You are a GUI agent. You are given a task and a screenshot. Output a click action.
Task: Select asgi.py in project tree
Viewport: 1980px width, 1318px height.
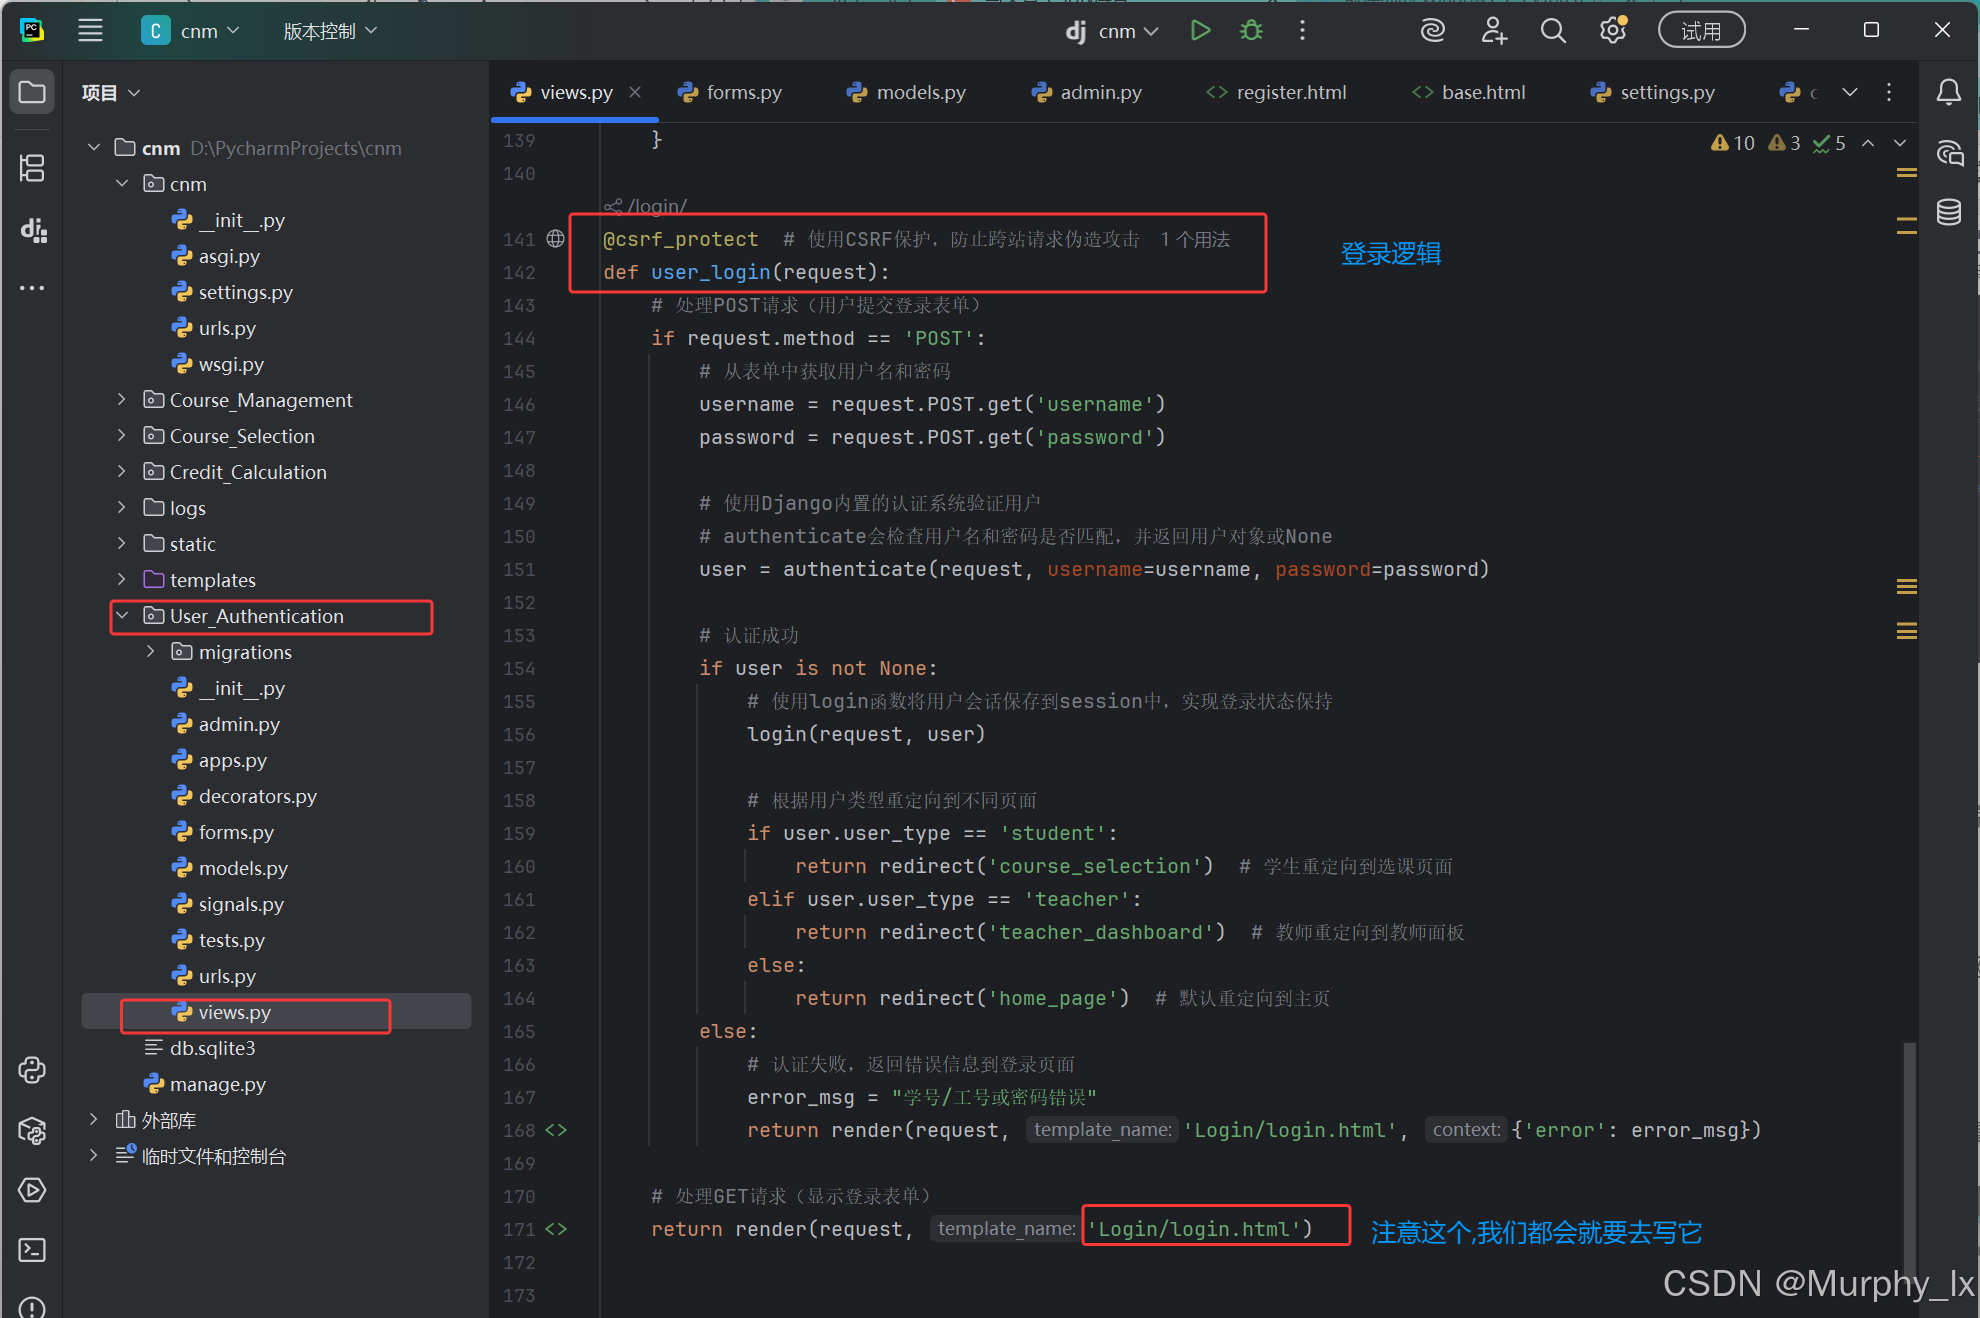229,256
